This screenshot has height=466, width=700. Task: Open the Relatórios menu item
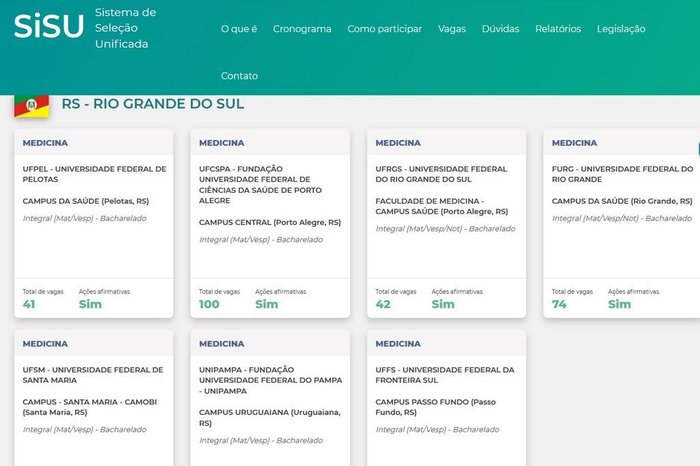click(x=558, y=29)
